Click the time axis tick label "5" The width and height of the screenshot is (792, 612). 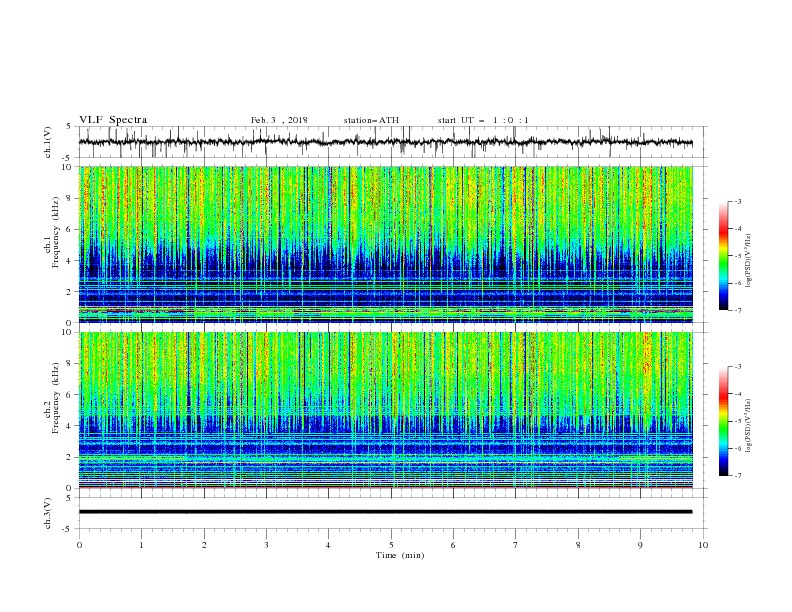click(x=391, y=545)
